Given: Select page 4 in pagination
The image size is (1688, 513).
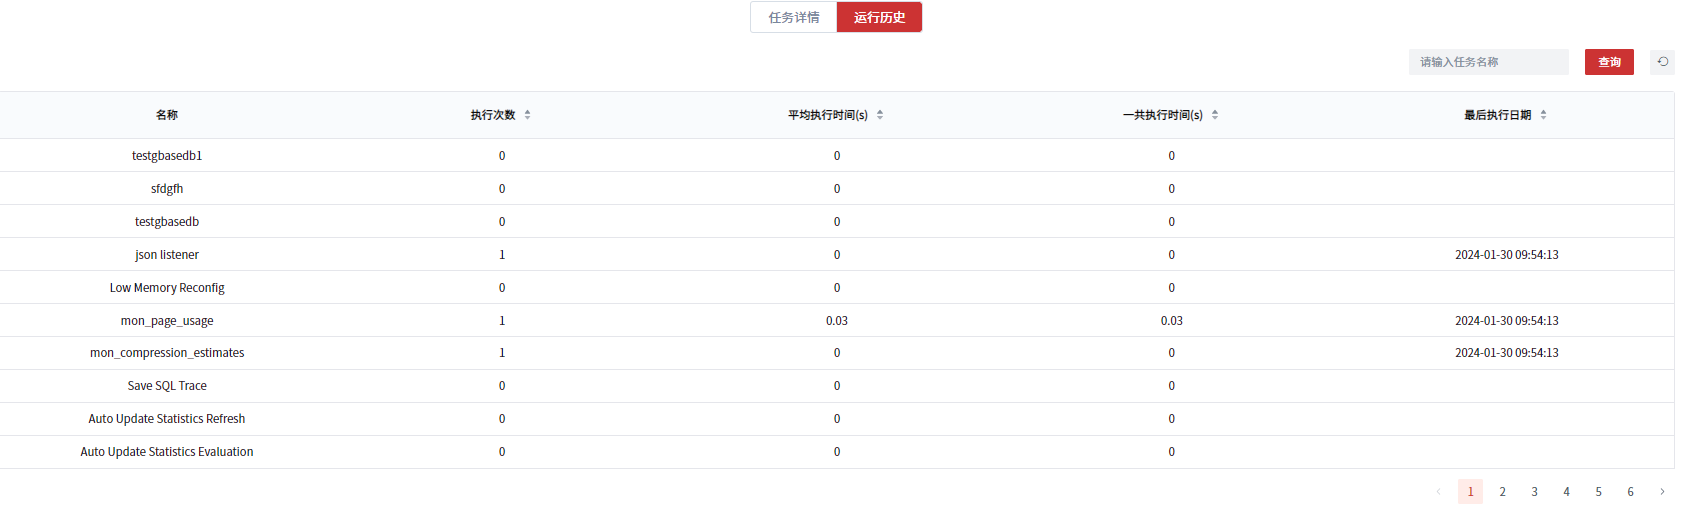Looking at the screenshot, I should pyautogui.click(x=1566, y=492).
